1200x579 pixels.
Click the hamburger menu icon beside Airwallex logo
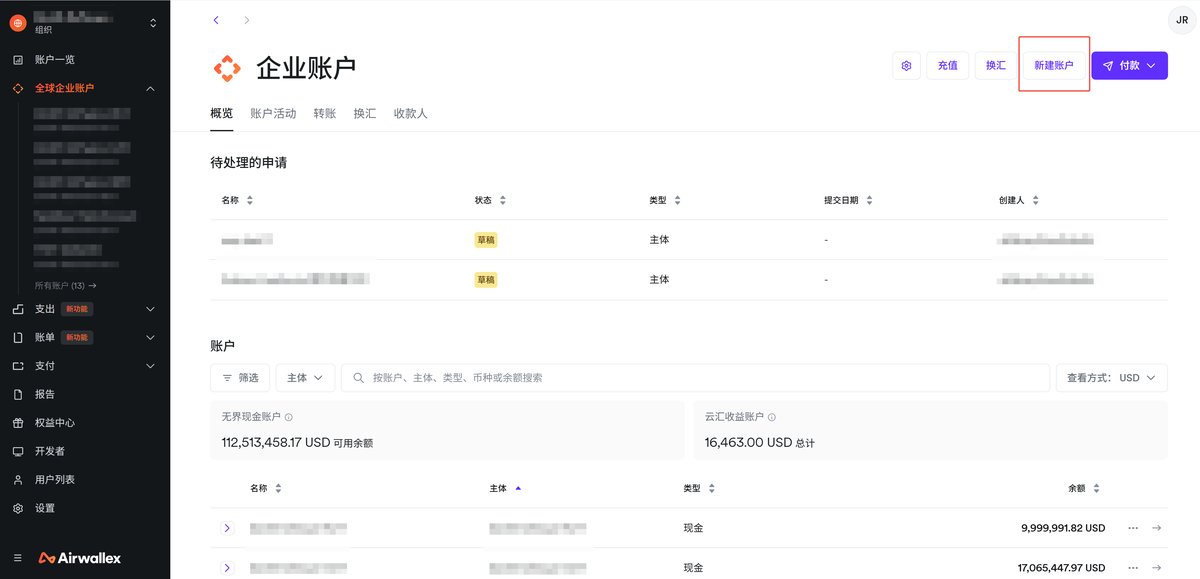coord(18,558)
